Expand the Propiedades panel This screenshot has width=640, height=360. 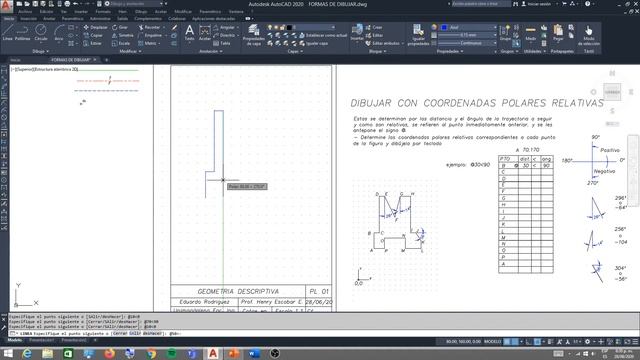point(450,51)
